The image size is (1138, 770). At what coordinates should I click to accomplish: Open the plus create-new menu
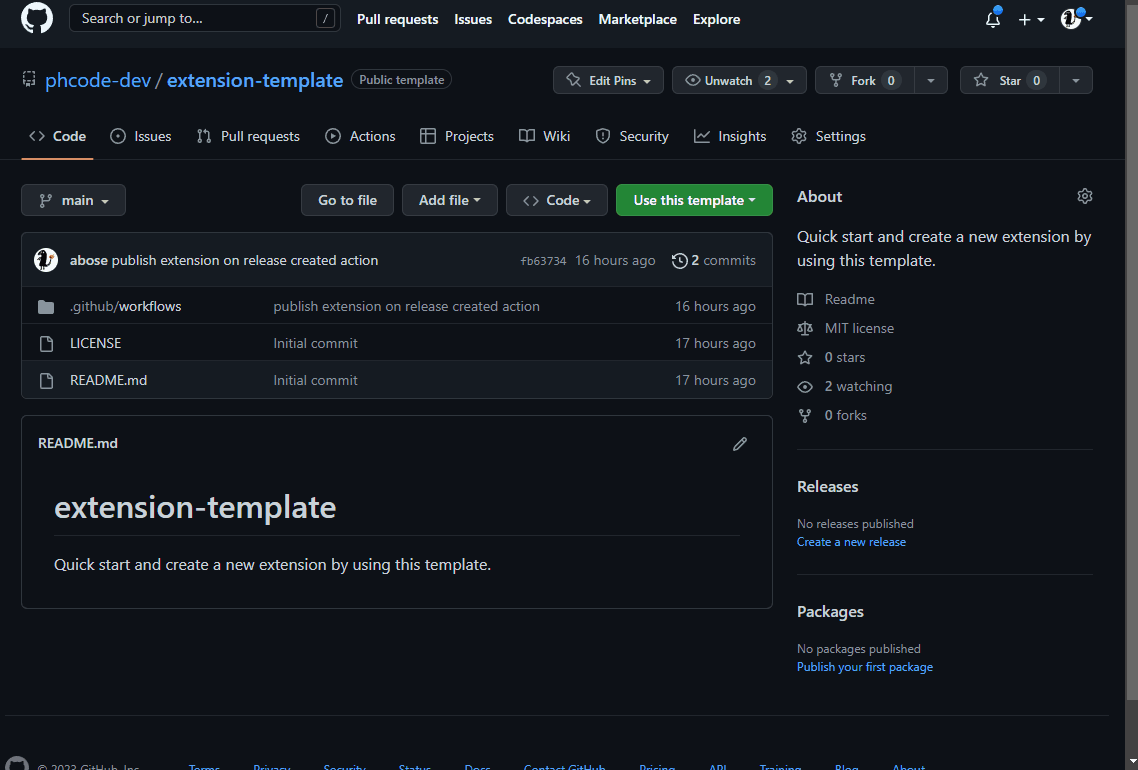(1031, 20)
